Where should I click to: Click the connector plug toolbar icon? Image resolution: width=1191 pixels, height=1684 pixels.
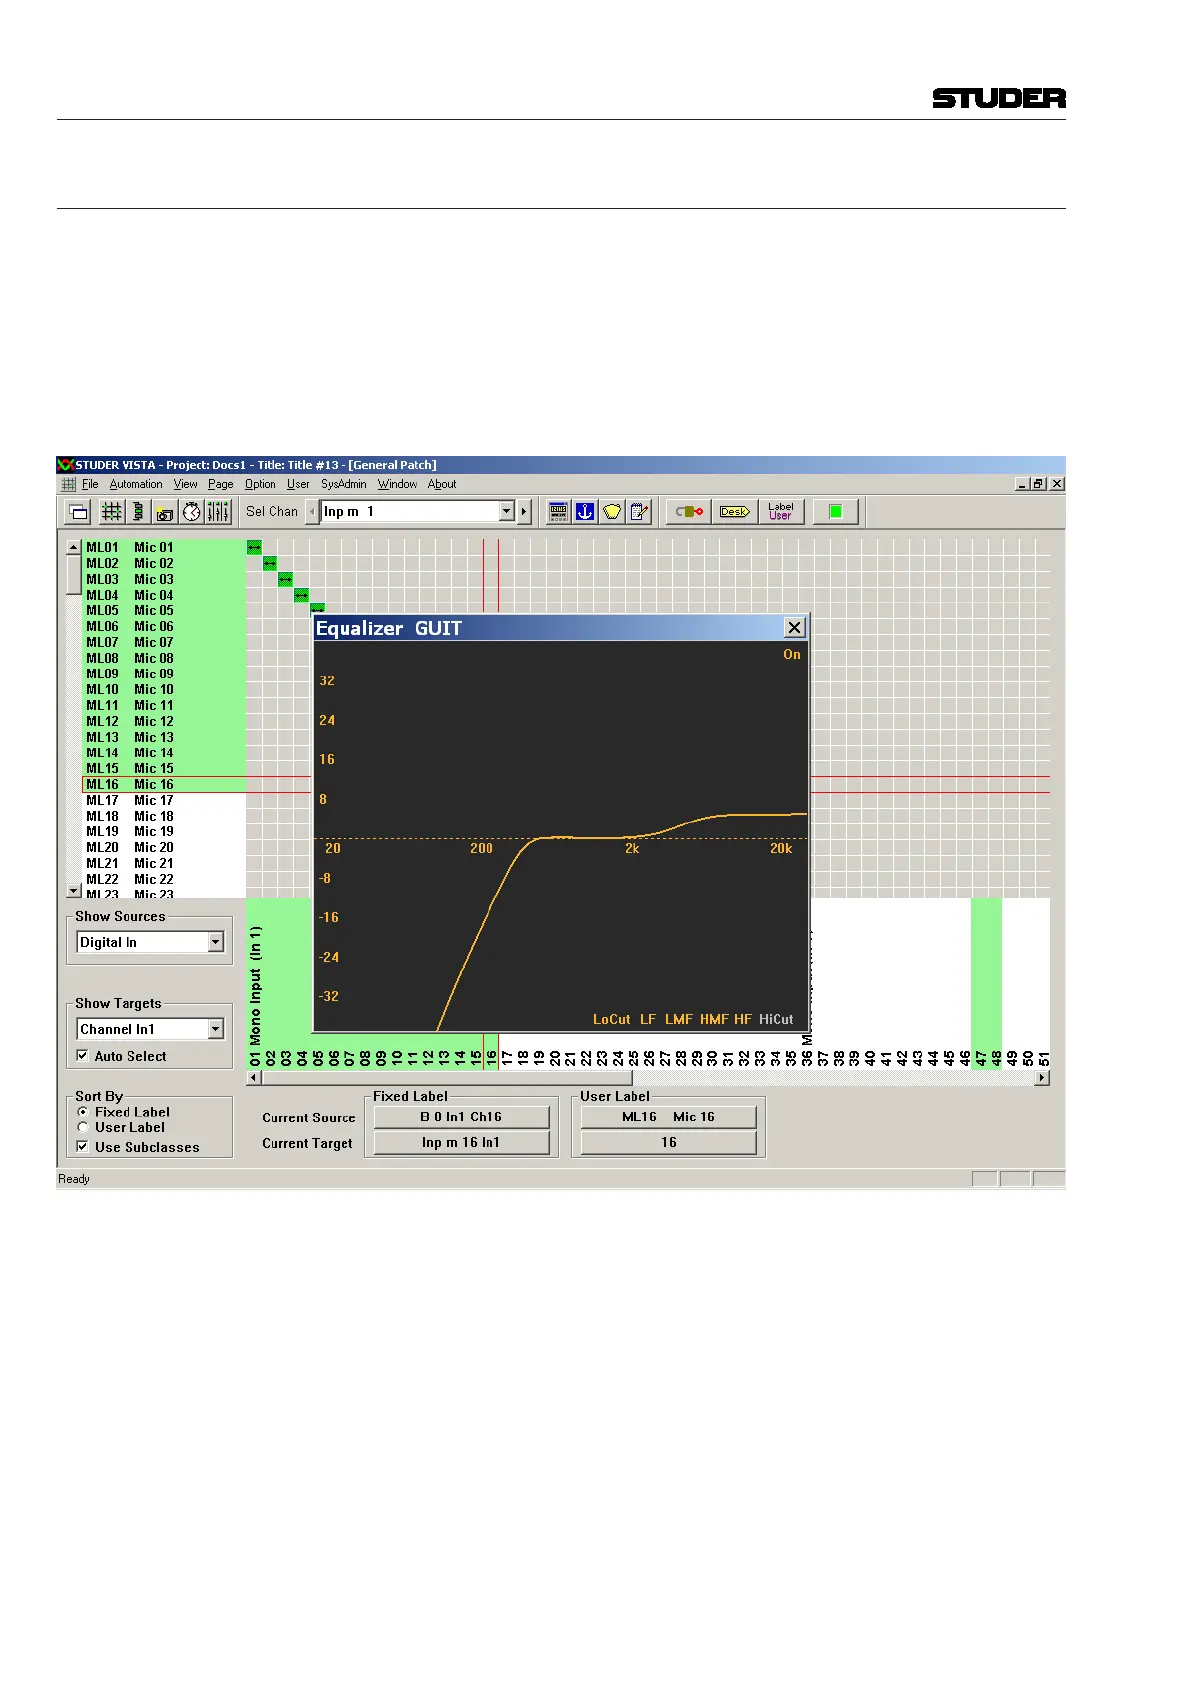coord(689,512)
